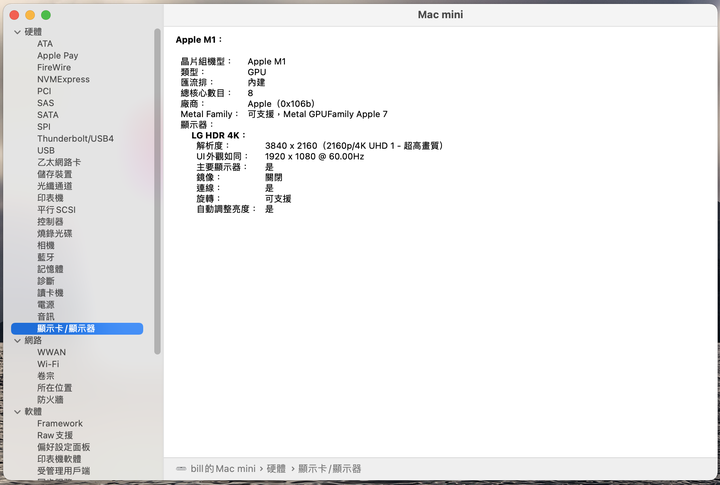
Task: Click 顯示卡/顯示器 in the bottom path bar
Action: point(330,469)
